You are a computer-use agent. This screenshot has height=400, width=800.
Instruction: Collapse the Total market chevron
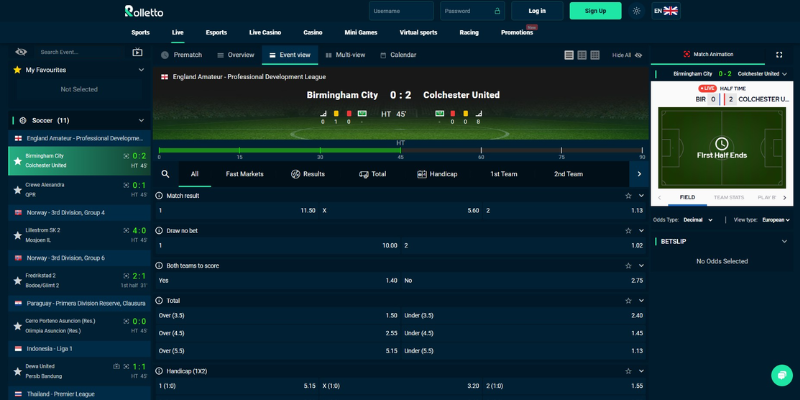click(641, 301)
